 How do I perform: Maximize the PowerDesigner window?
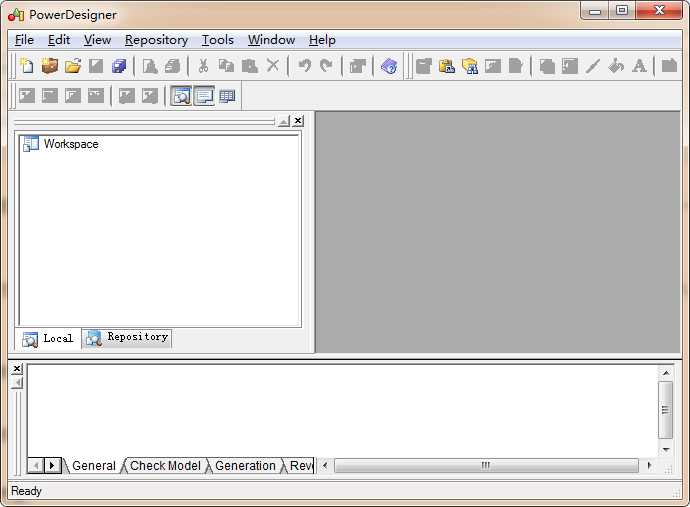tap(622, 11)
